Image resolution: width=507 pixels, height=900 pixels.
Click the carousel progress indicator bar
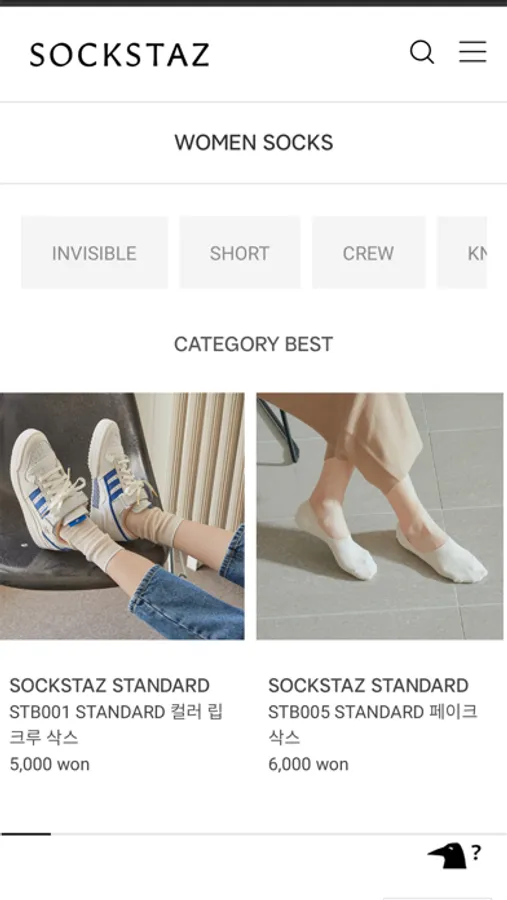[x=253, y=833]
